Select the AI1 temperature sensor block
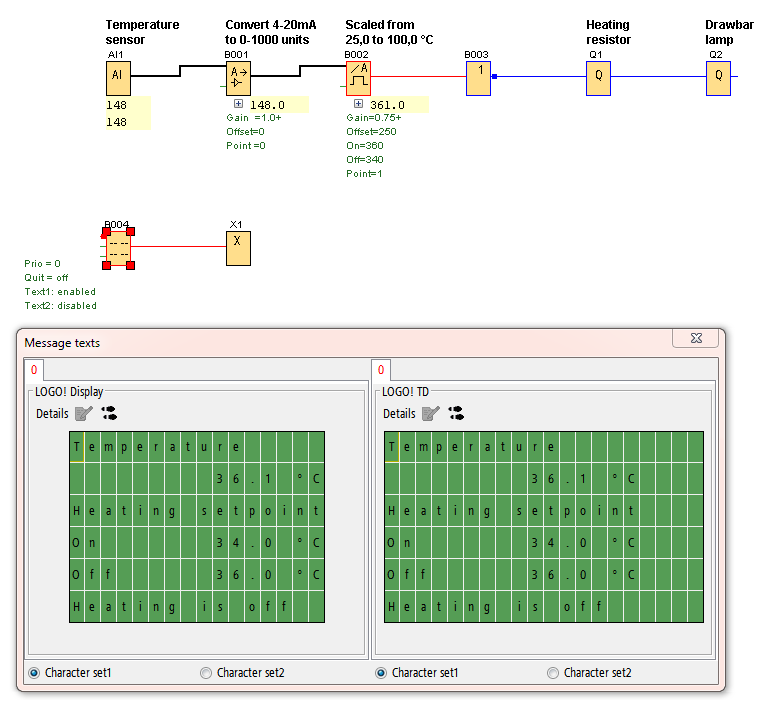The height and width of the screenshot is (701, 760). 118,78
